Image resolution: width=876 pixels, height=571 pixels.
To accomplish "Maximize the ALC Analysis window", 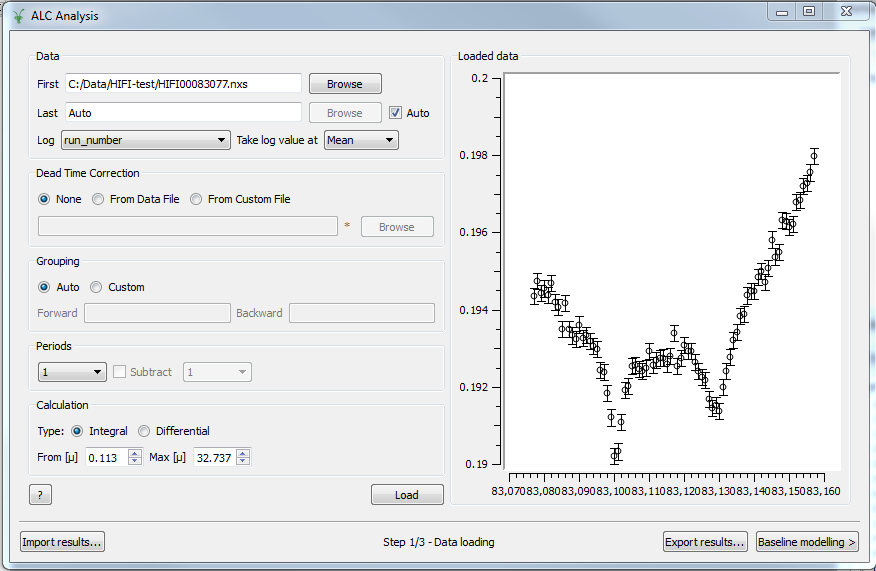I will coord(808,12).
